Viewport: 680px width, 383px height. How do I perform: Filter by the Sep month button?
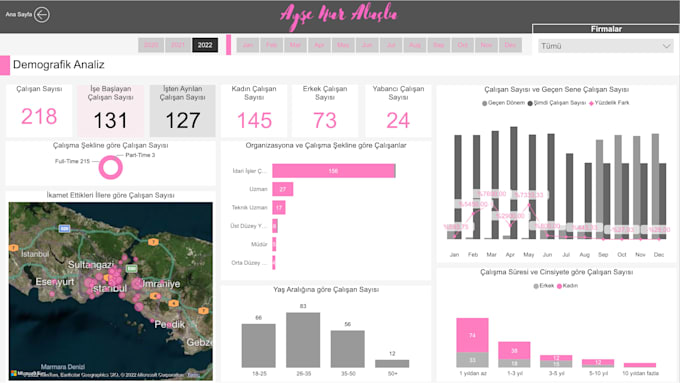438,45
